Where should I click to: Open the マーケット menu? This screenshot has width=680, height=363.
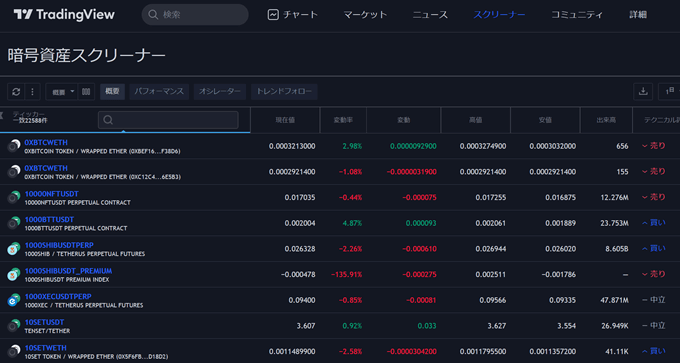(365, 15)
